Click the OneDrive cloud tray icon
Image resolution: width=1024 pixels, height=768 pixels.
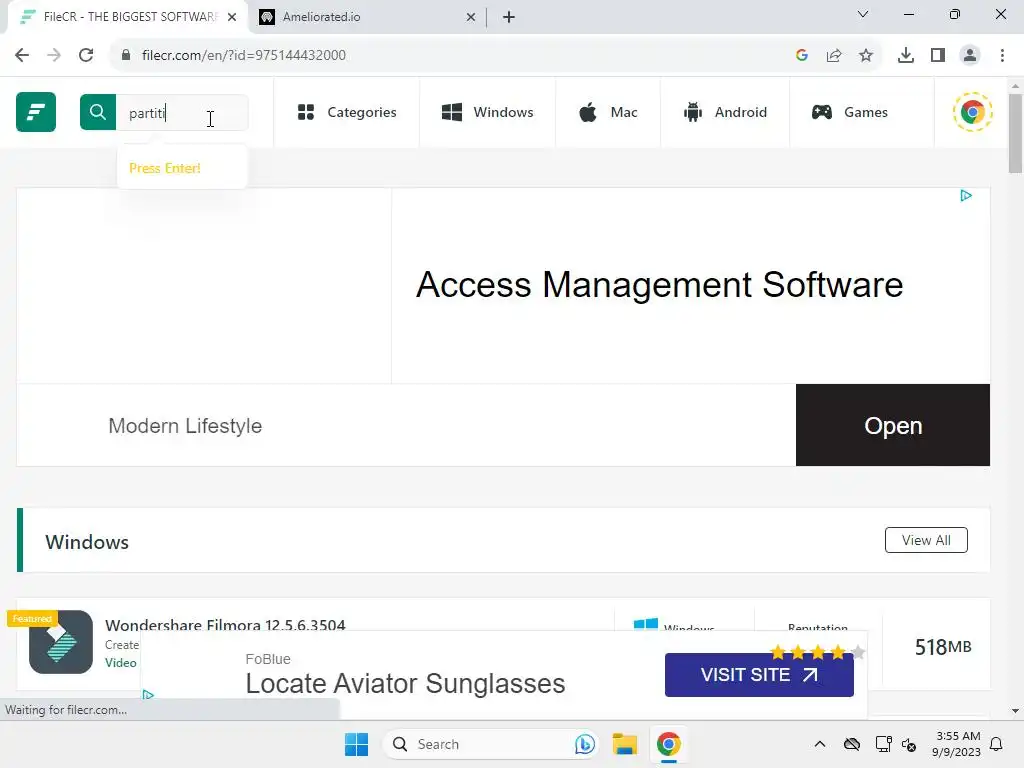click(x=852, y=744)
